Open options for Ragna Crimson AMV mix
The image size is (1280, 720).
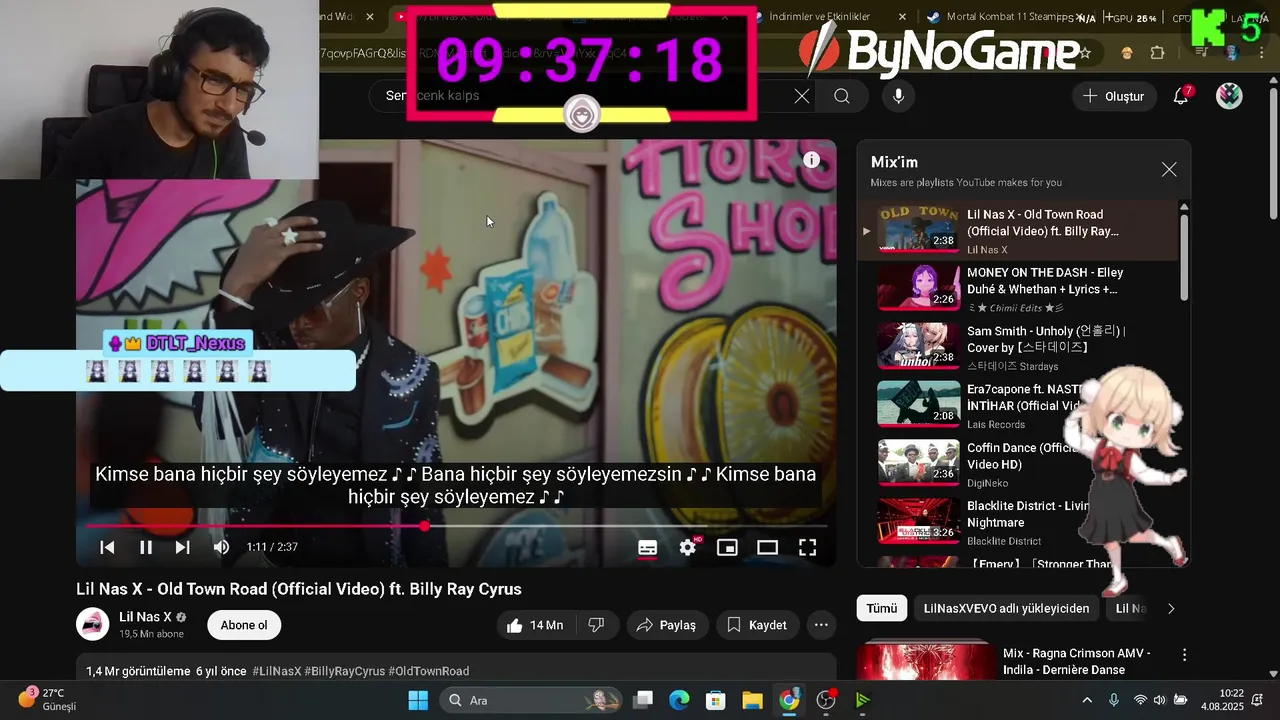tap(1184, 655)
